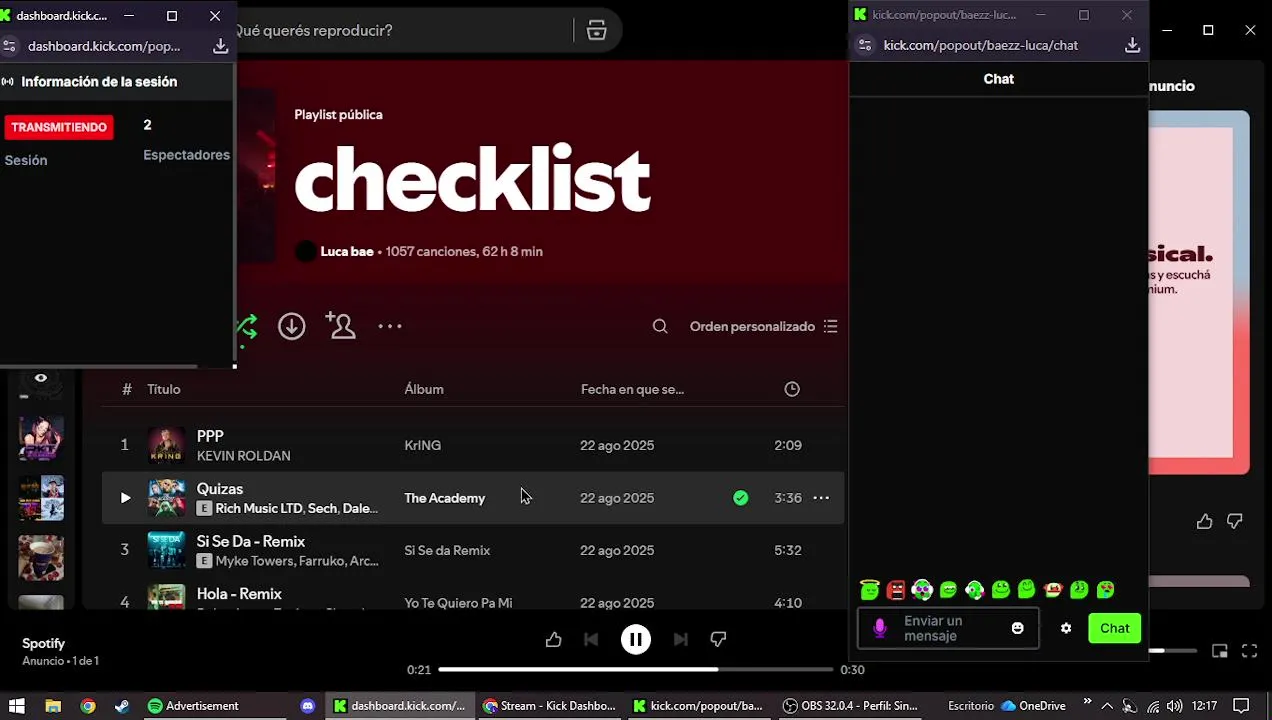
Task: Skip to the next track
Action: click(680, 639)
